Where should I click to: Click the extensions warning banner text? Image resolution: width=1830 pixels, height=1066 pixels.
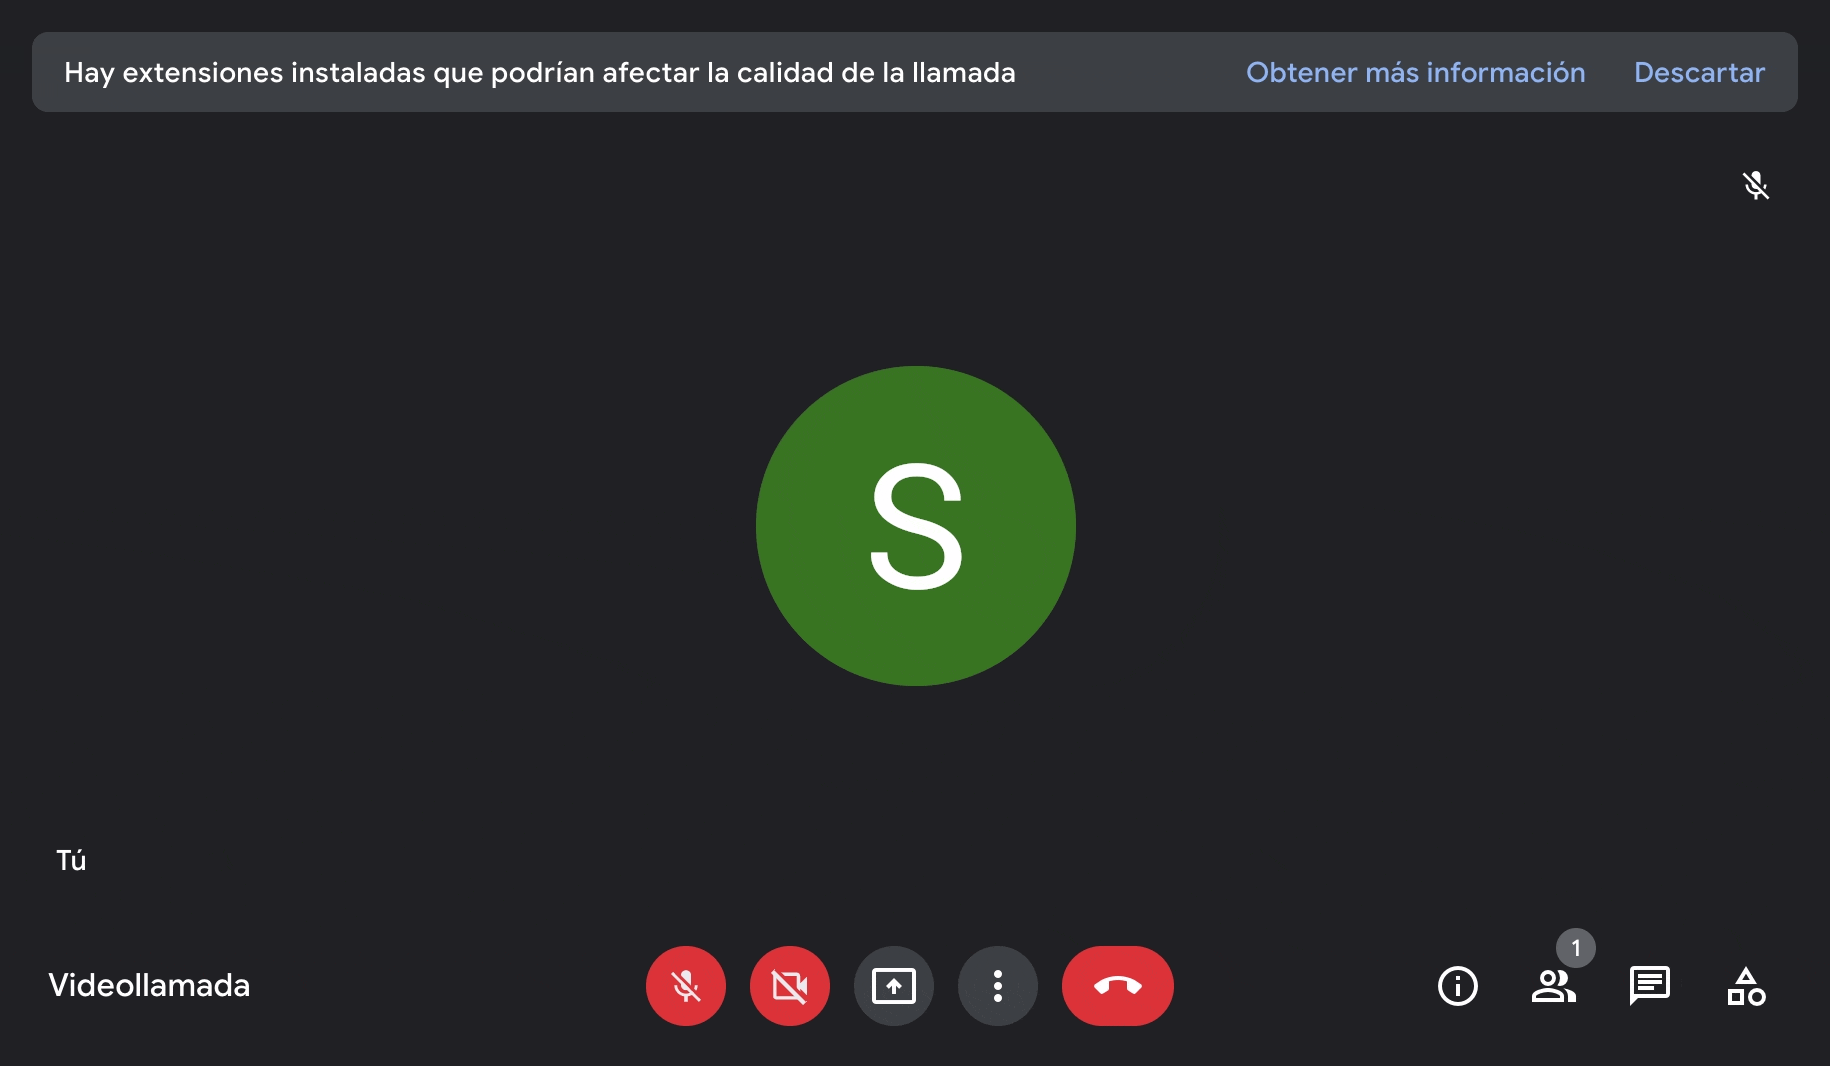[x=540, y=72]
